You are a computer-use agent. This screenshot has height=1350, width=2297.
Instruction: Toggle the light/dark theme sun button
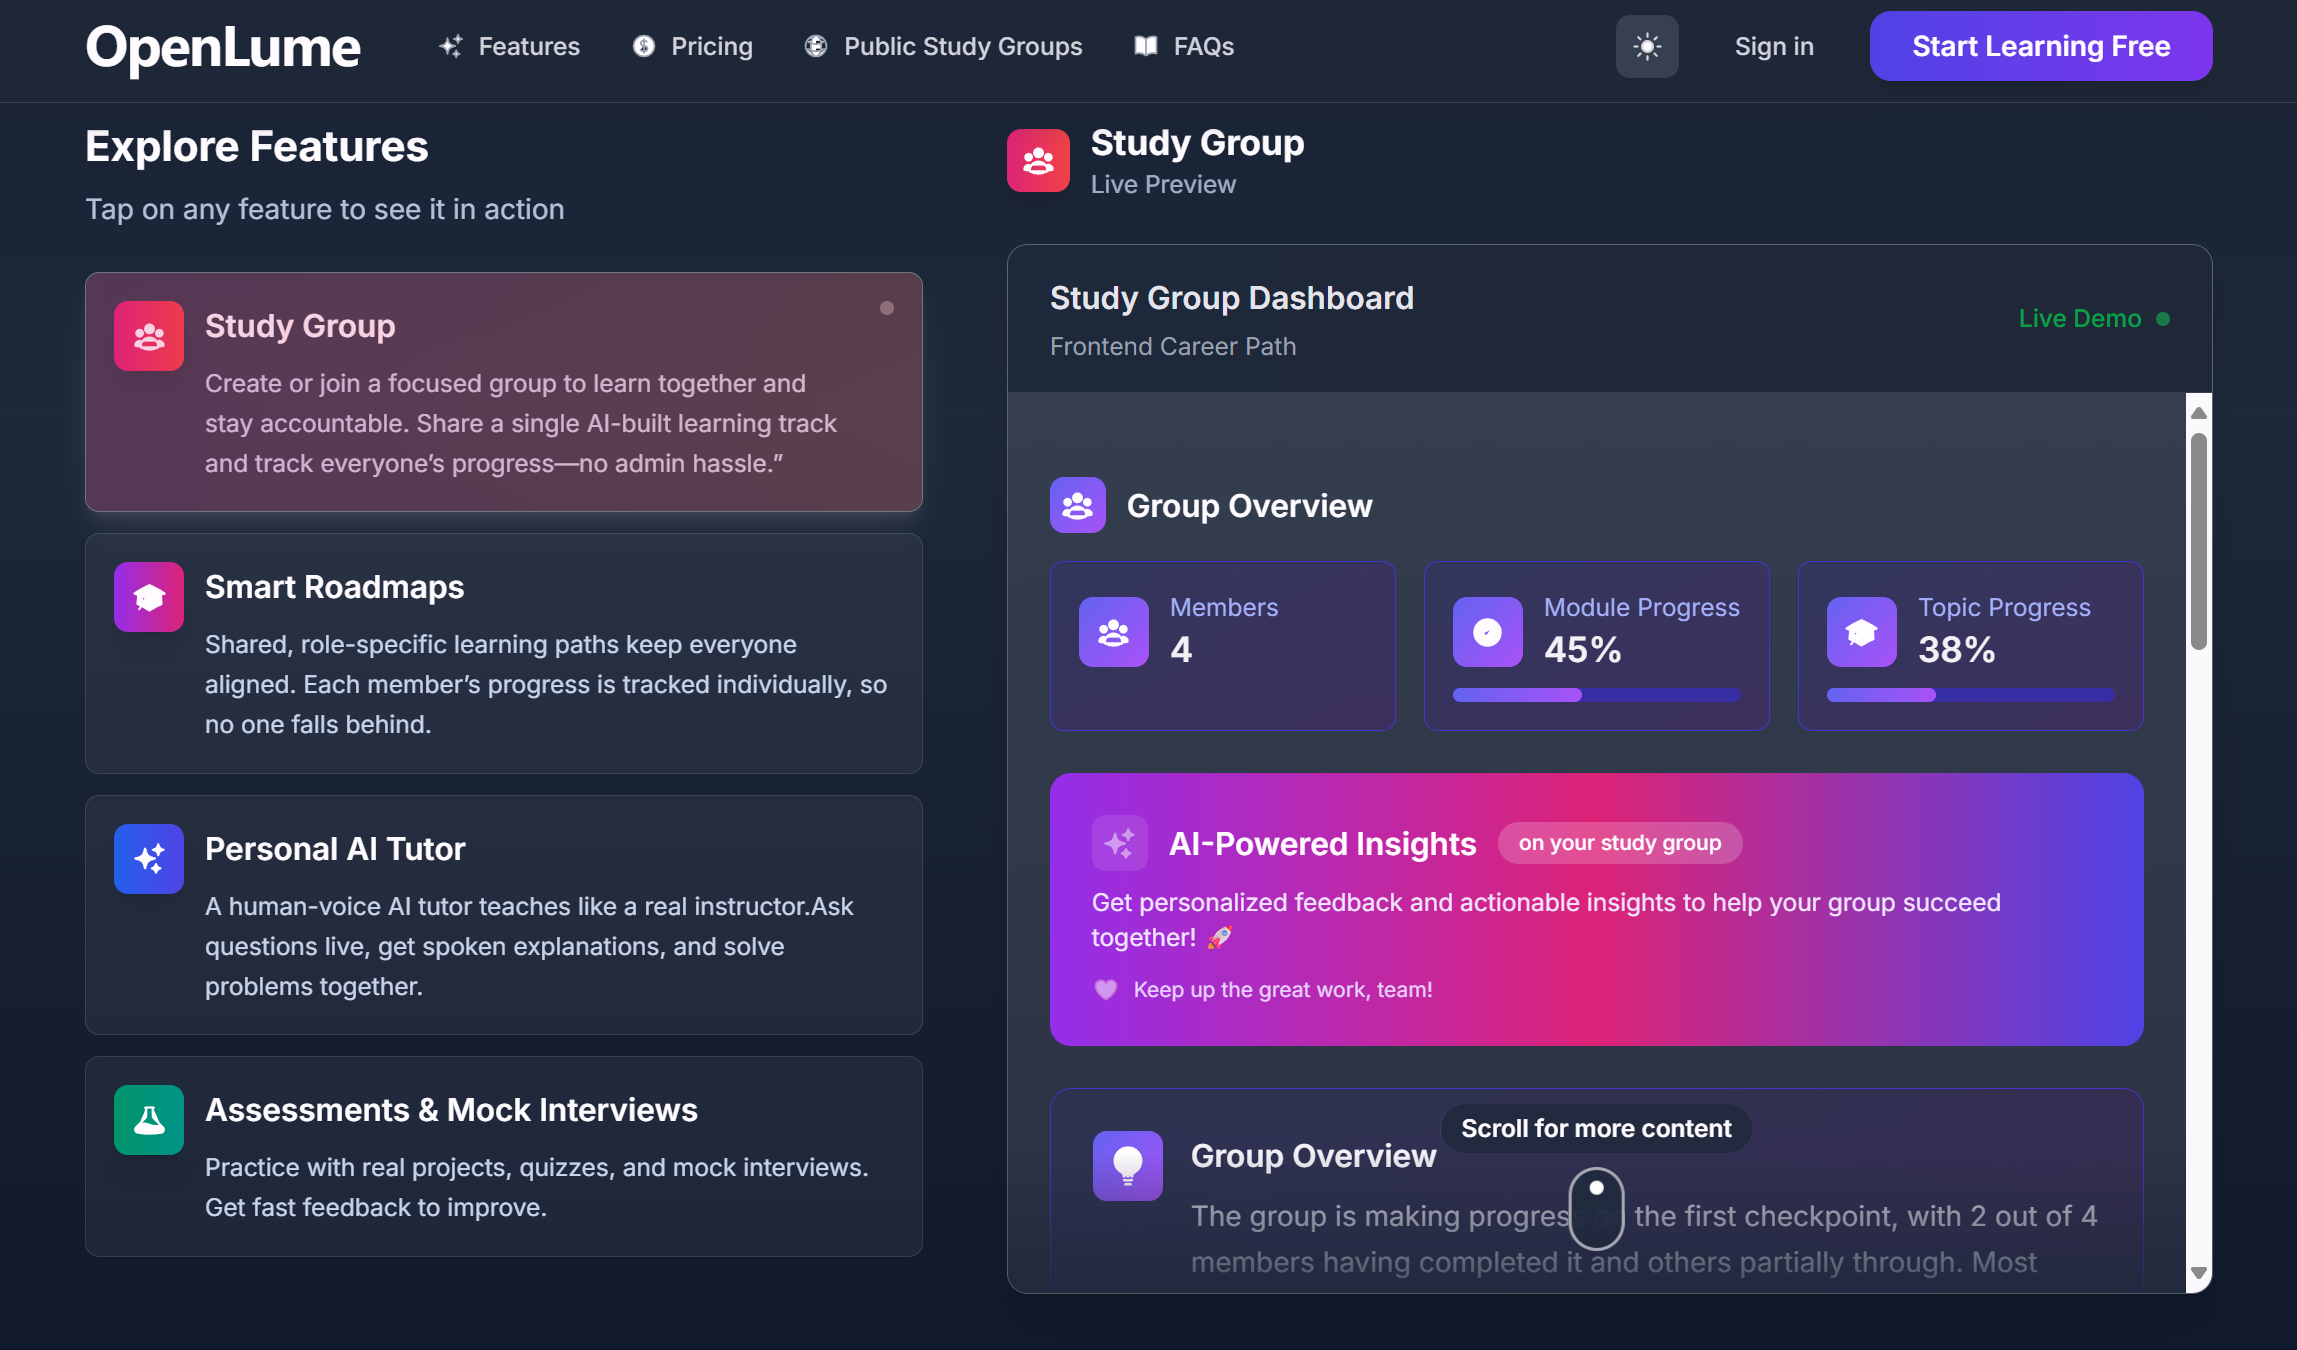coord(1646,46)
